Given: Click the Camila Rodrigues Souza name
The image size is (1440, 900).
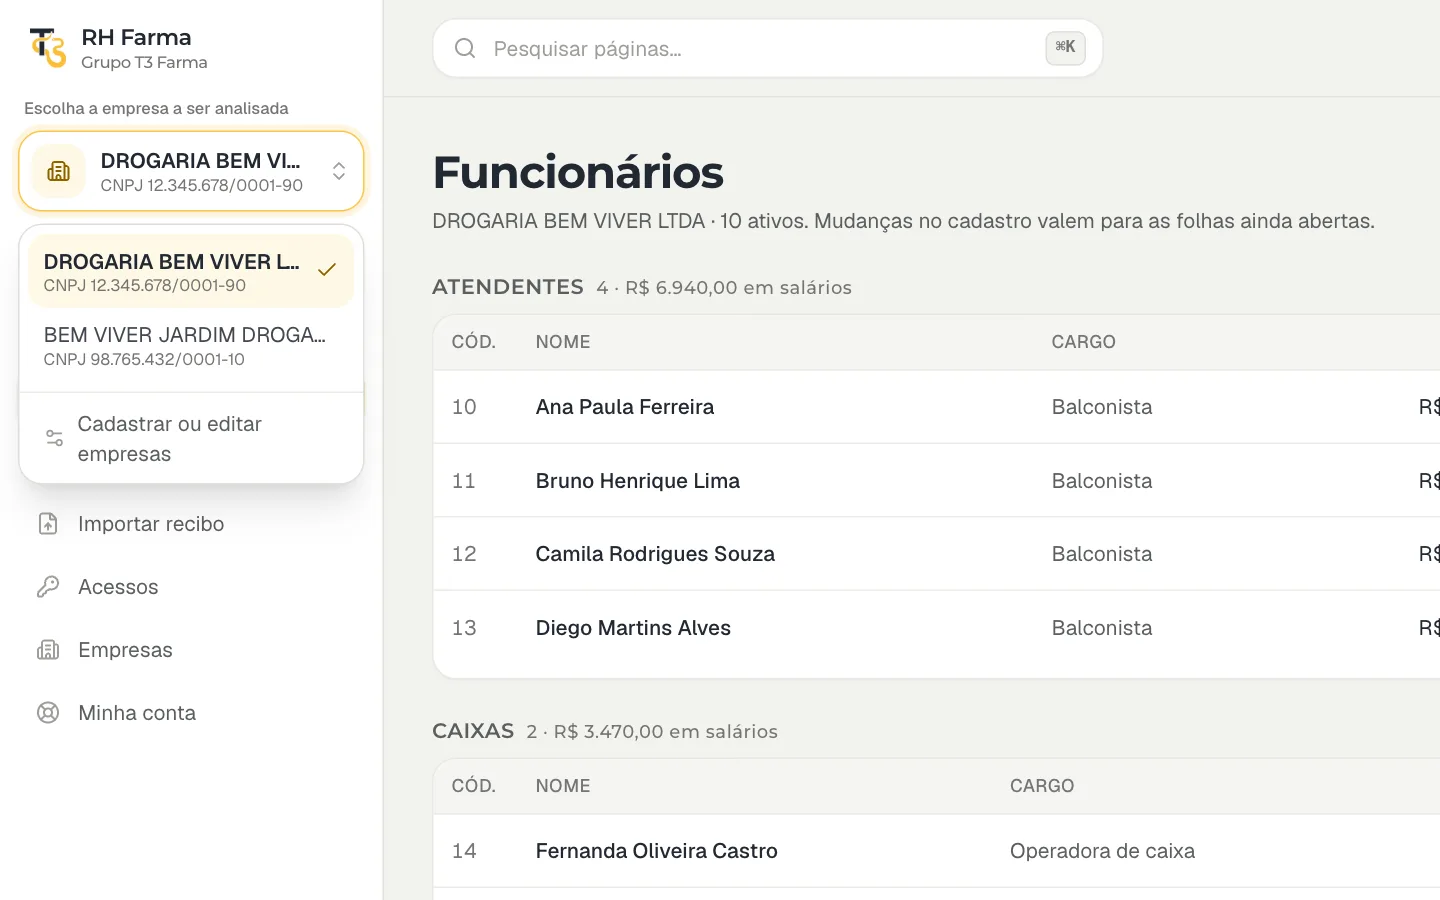Looking at the screenshot, I should (655, 554).
